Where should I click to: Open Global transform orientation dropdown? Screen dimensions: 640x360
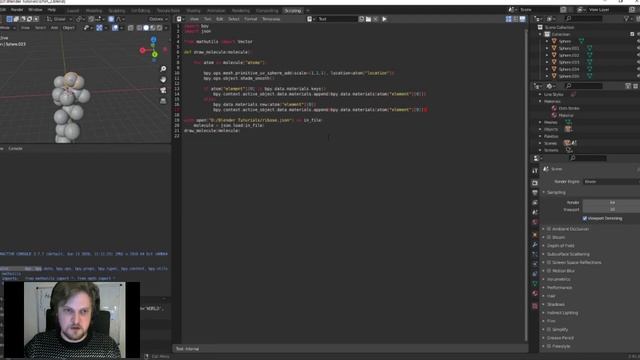pyautogui.click(x=60, y=19)
